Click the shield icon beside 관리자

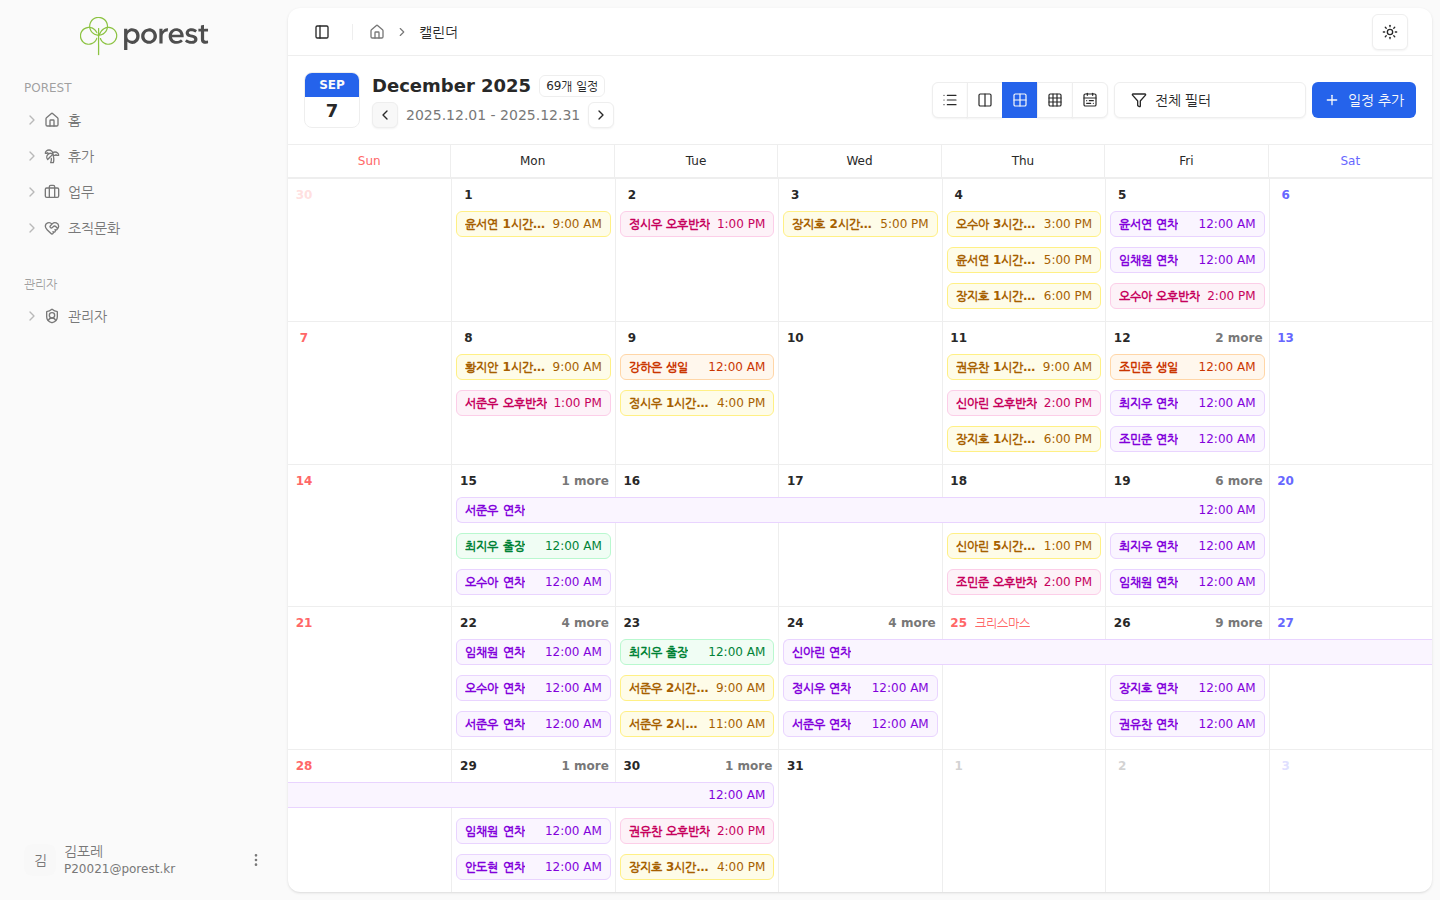coord(52,316)
